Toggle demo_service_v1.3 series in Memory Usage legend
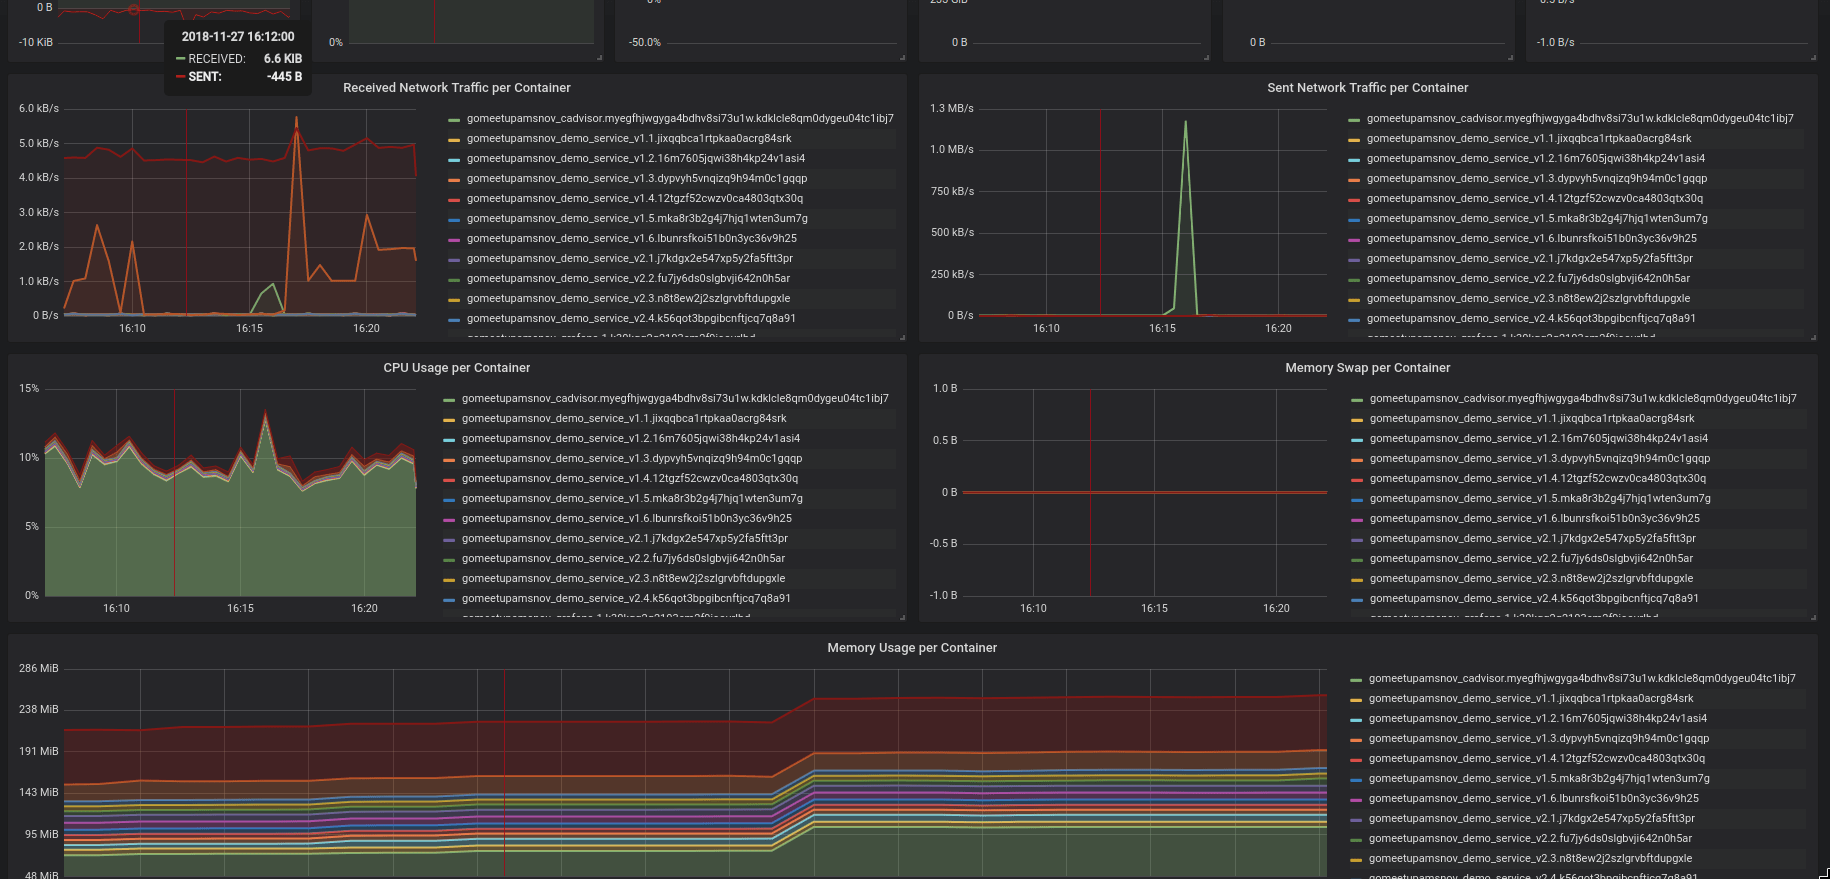This screenshot has height=879, width=1830. click(x=1539, y=738)
